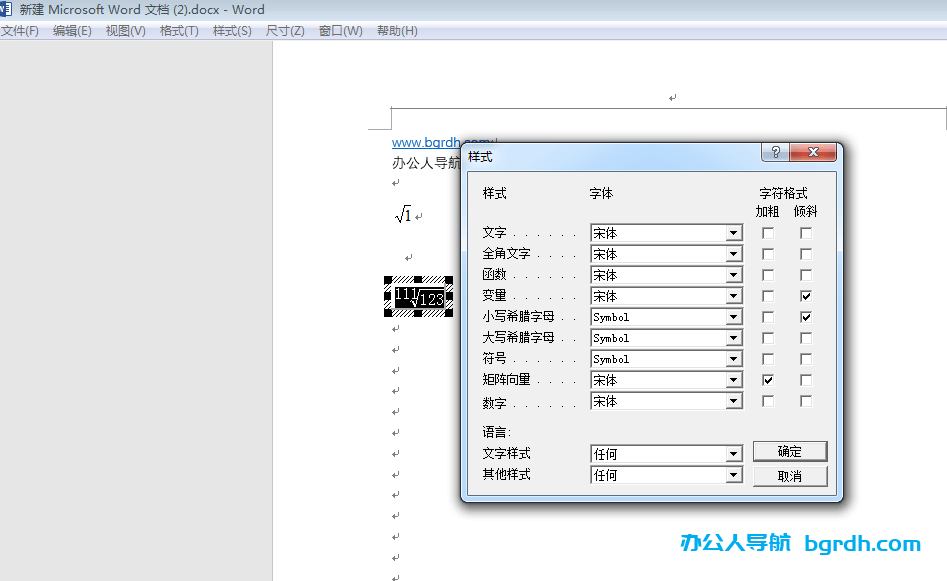Expand the 矩阵向量 font dropdown

(x=733, y=379)
